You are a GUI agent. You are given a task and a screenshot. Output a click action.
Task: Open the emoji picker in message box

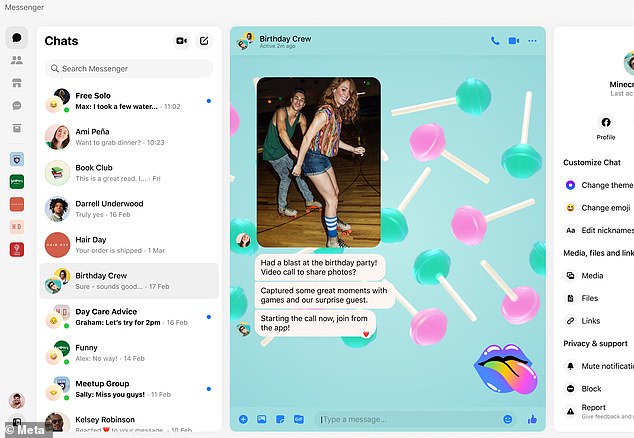coord(508,418)
